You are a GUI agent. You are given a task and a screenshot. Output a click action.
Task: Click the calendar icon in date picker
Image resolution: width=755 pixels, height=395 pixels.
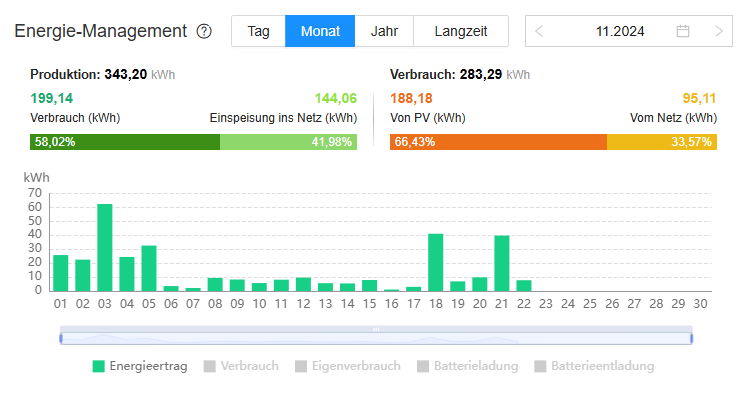point(683,31)
